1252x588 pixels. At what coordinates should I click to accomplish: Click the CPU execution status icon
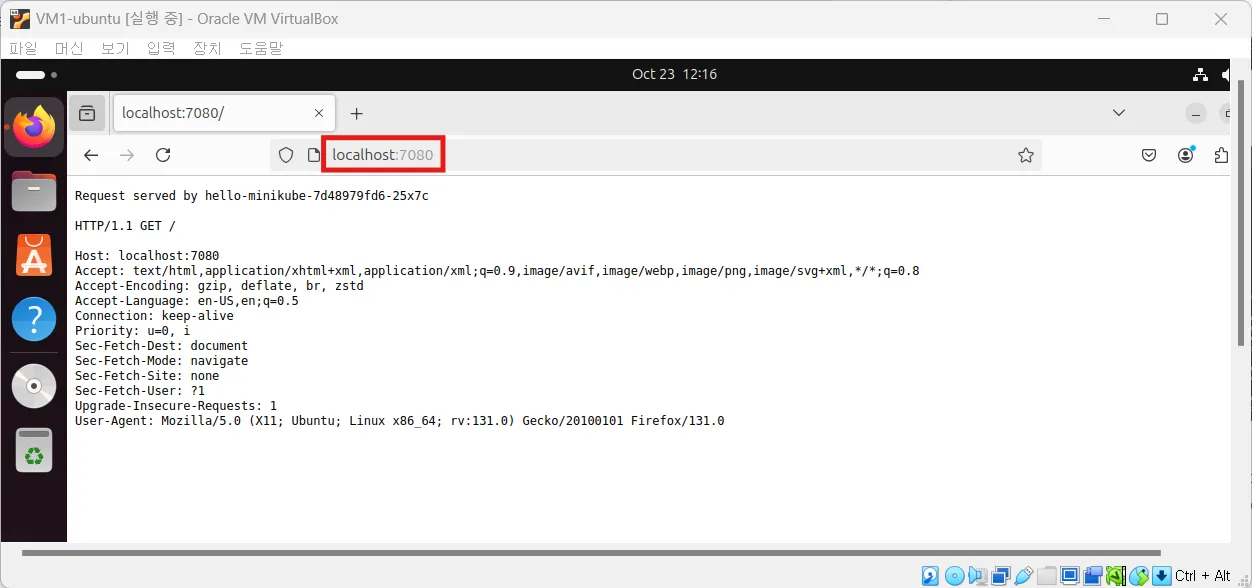[x=1116, y=576]
